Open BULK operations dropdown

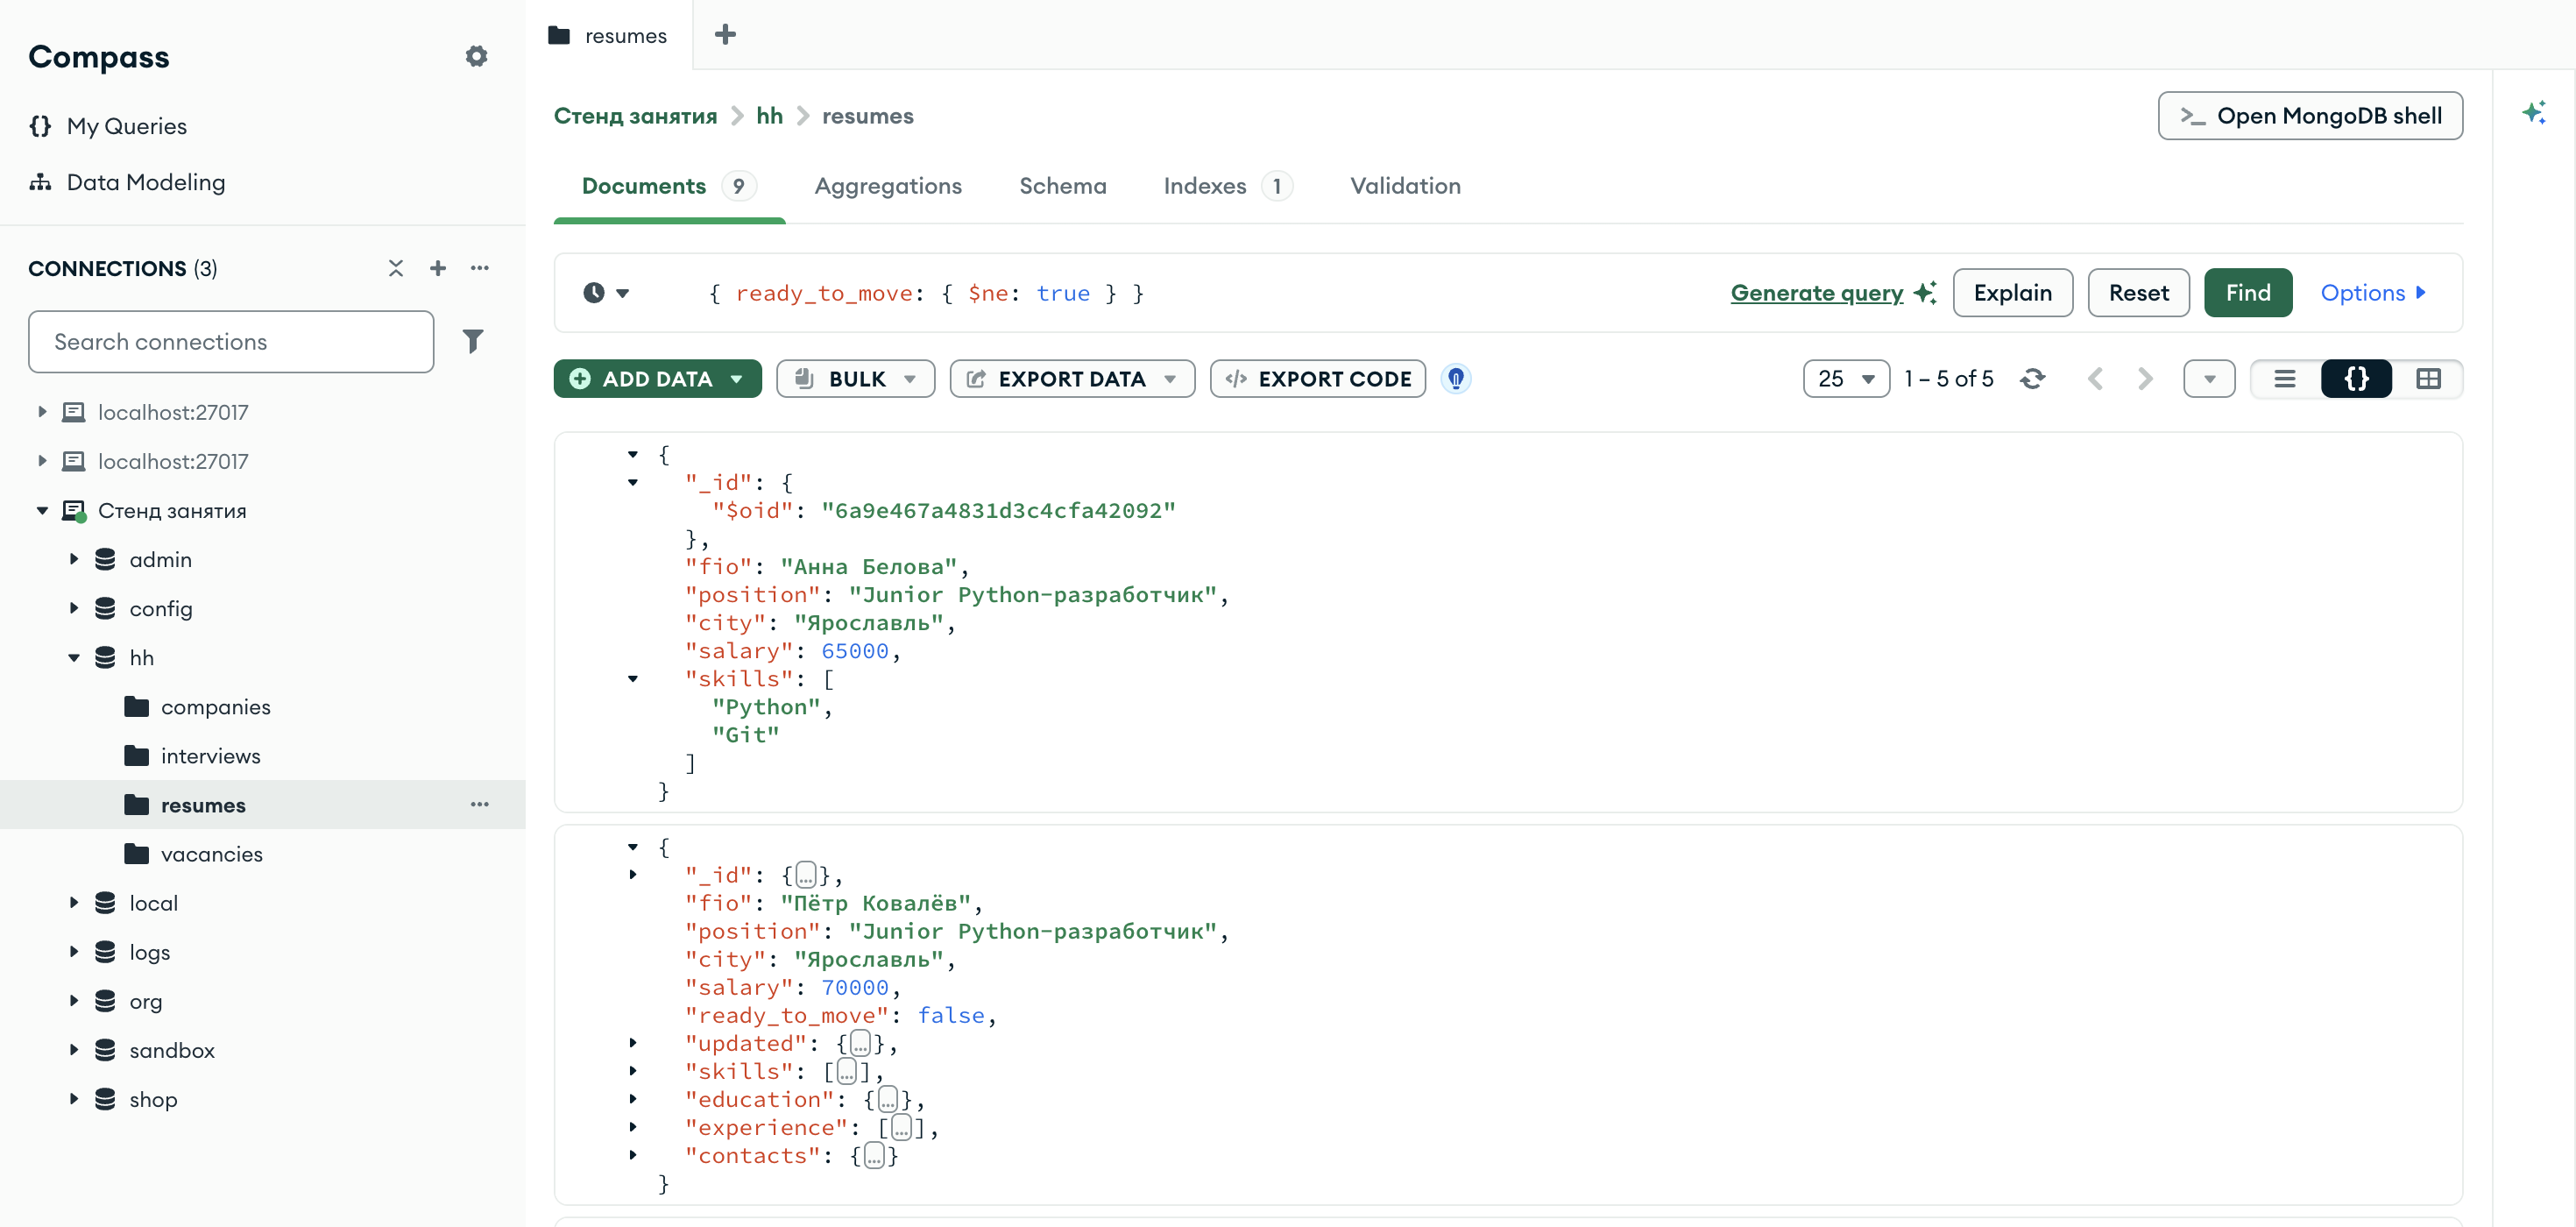856,379
